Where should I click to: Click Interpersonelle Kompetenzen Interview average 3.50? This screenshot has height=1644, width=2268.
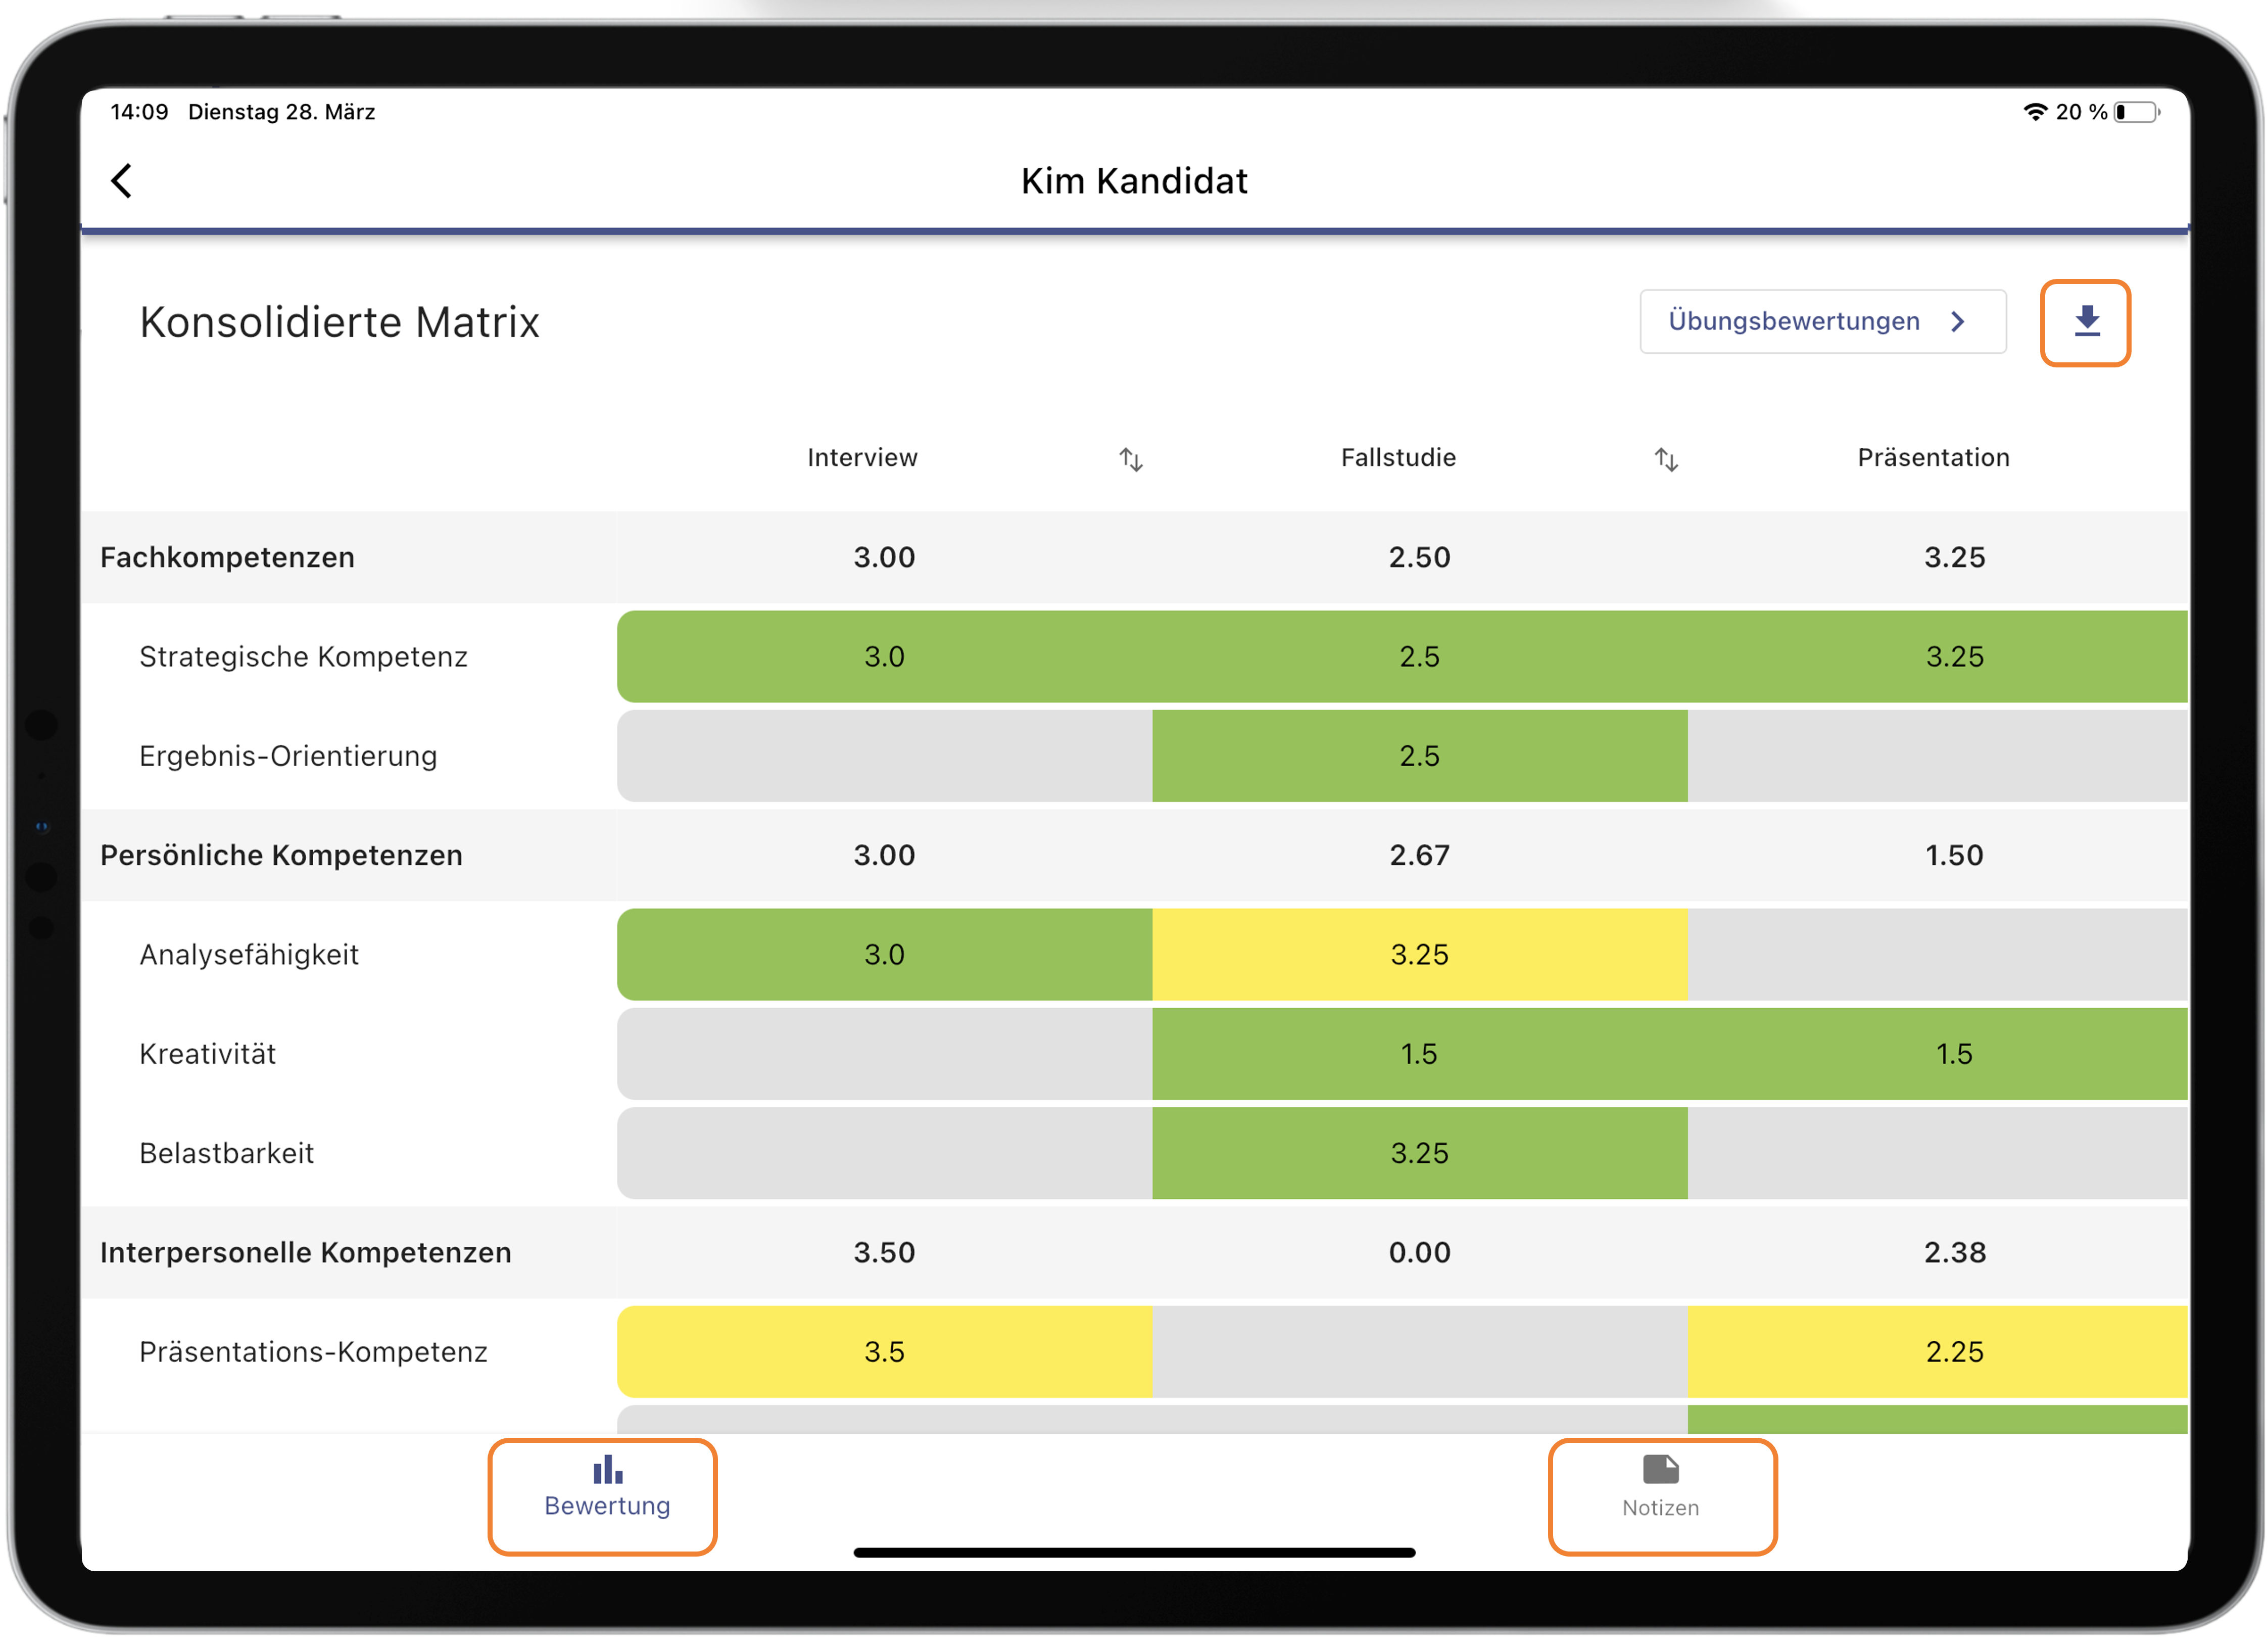pyautogui.click(x=884, y=1252)
